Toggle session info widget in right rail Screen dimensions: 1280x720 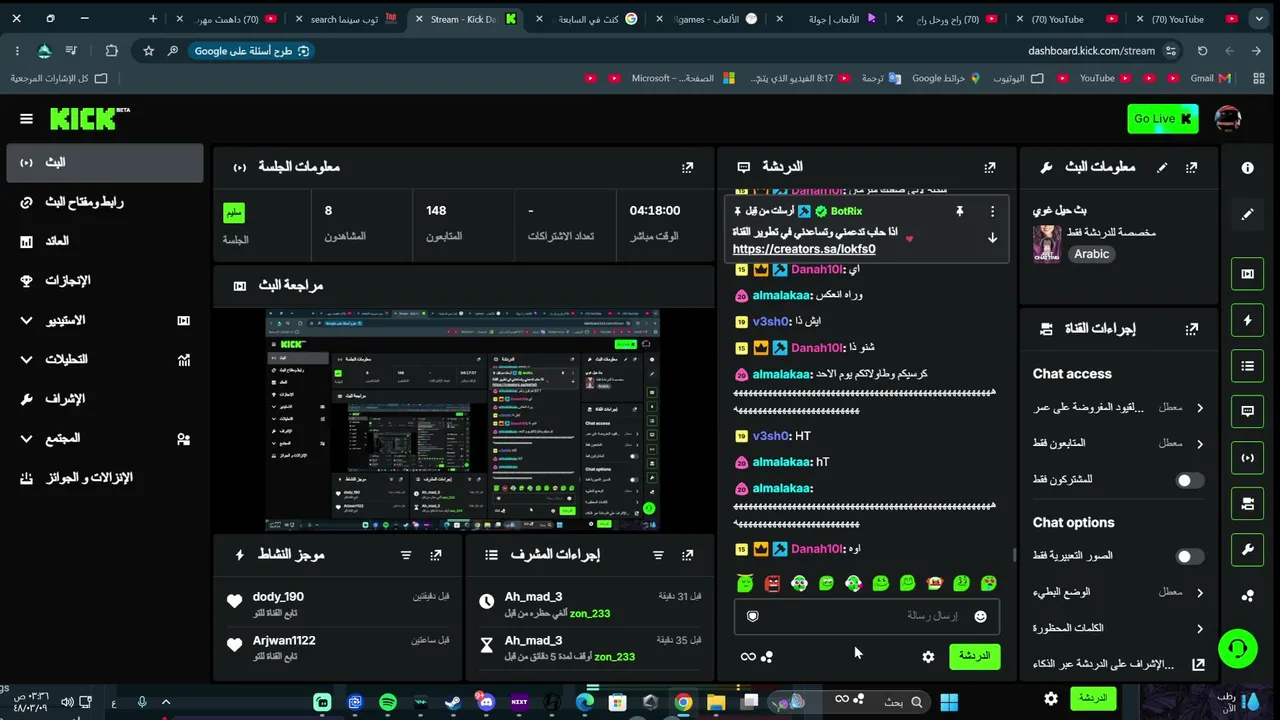(x=1247, y=458)
